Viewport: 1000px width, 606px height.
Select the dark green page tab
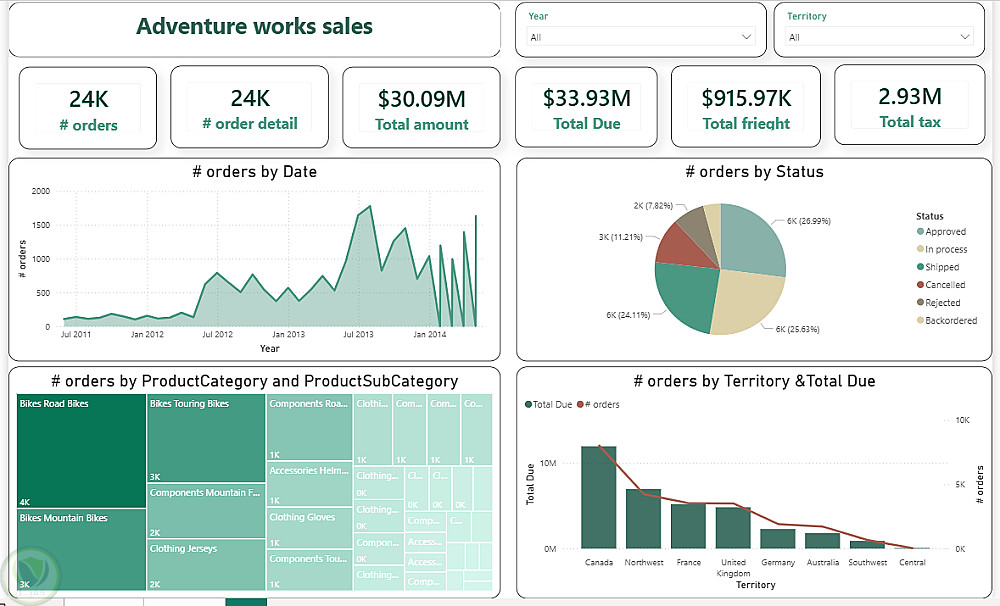coord(246,601)
